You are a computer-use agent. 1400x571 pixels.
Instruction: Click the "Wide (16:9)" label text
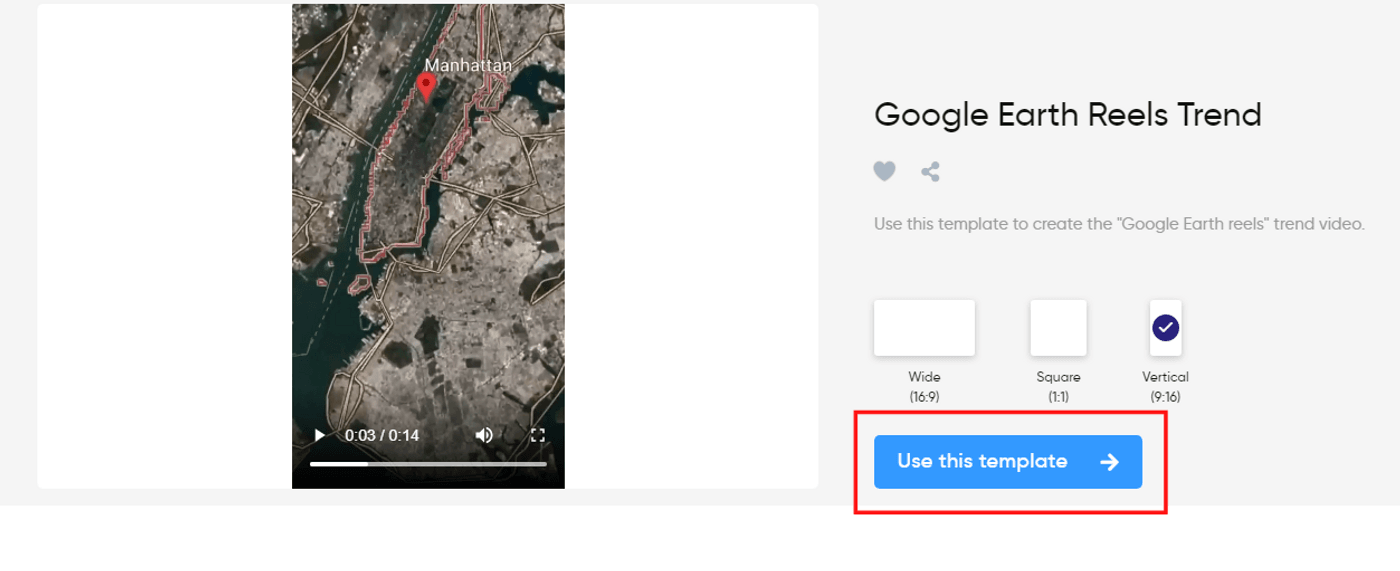[x=924, y=387]
